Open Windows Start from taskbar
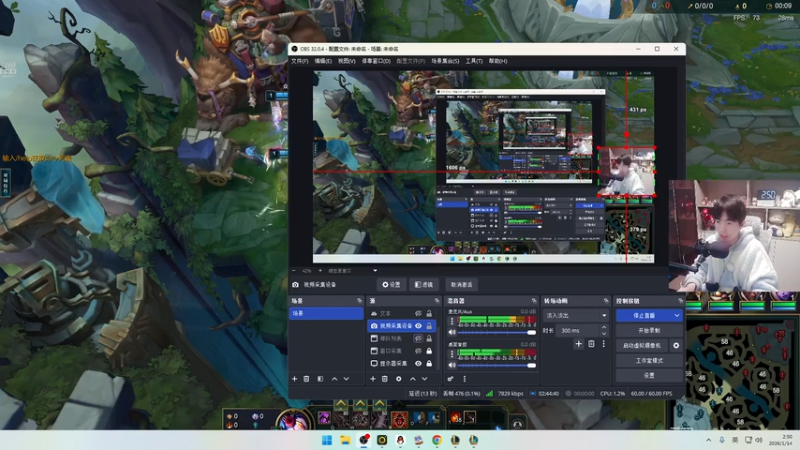 [x=327, y=440]
